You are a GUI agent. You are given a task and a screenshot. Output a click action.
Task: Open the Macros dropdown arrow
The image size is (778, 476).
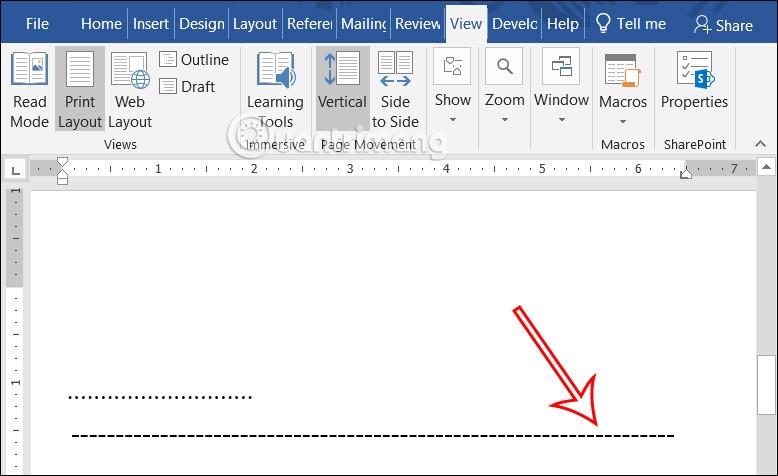click(622, 121)
